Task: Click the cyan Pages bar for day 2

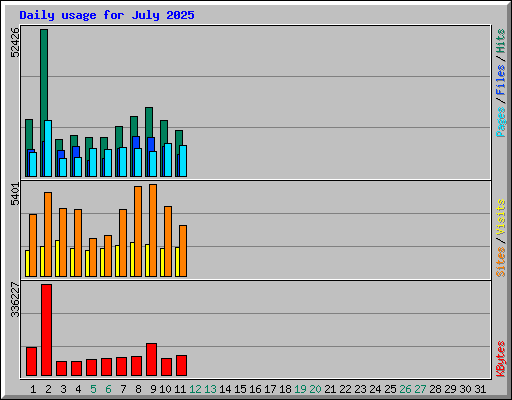Action: [48, 148]
